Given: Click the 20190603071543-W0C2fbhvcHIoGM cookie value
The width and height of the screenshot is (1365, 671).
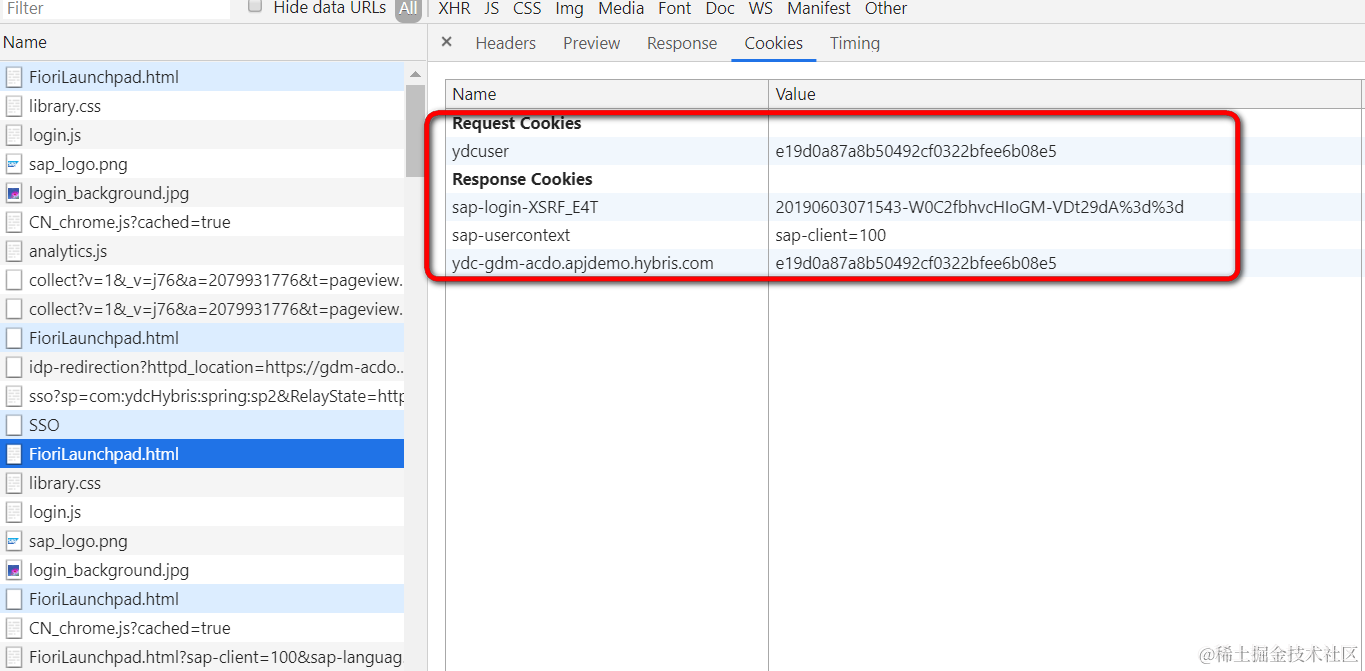Looking at the screenshot, I should click(979, 208).
